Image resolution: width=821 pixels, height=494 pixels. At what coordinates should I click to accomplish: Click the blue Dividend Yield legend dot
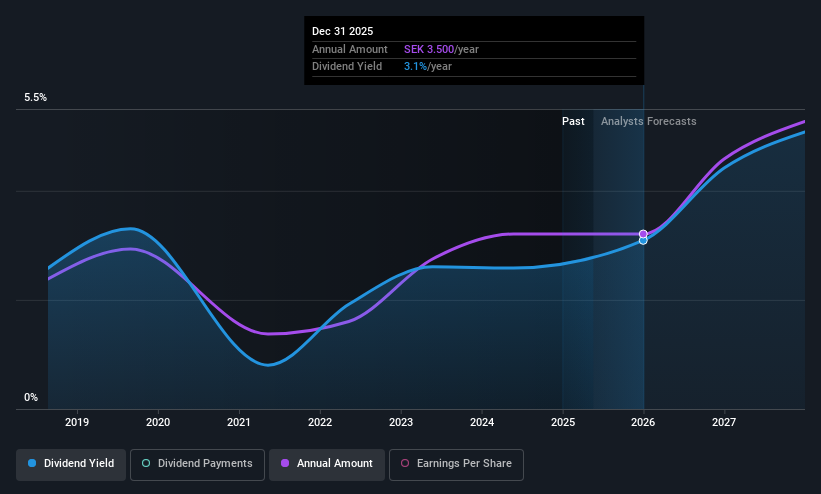click(32, 463)
